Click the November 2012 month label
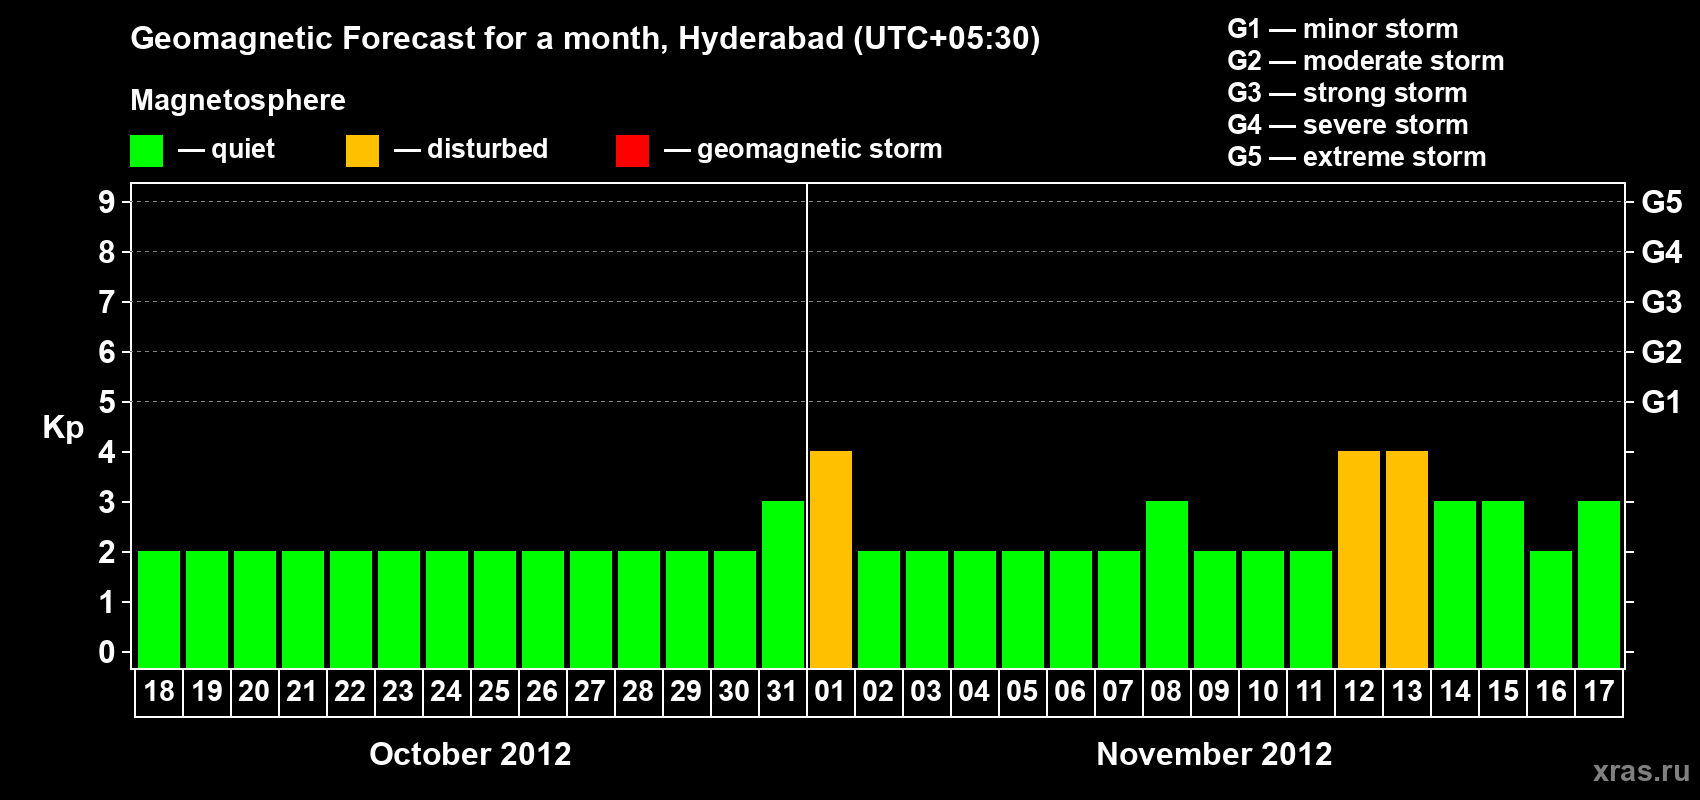This screenshot has width=1700, height=800. coord(1214,754)
